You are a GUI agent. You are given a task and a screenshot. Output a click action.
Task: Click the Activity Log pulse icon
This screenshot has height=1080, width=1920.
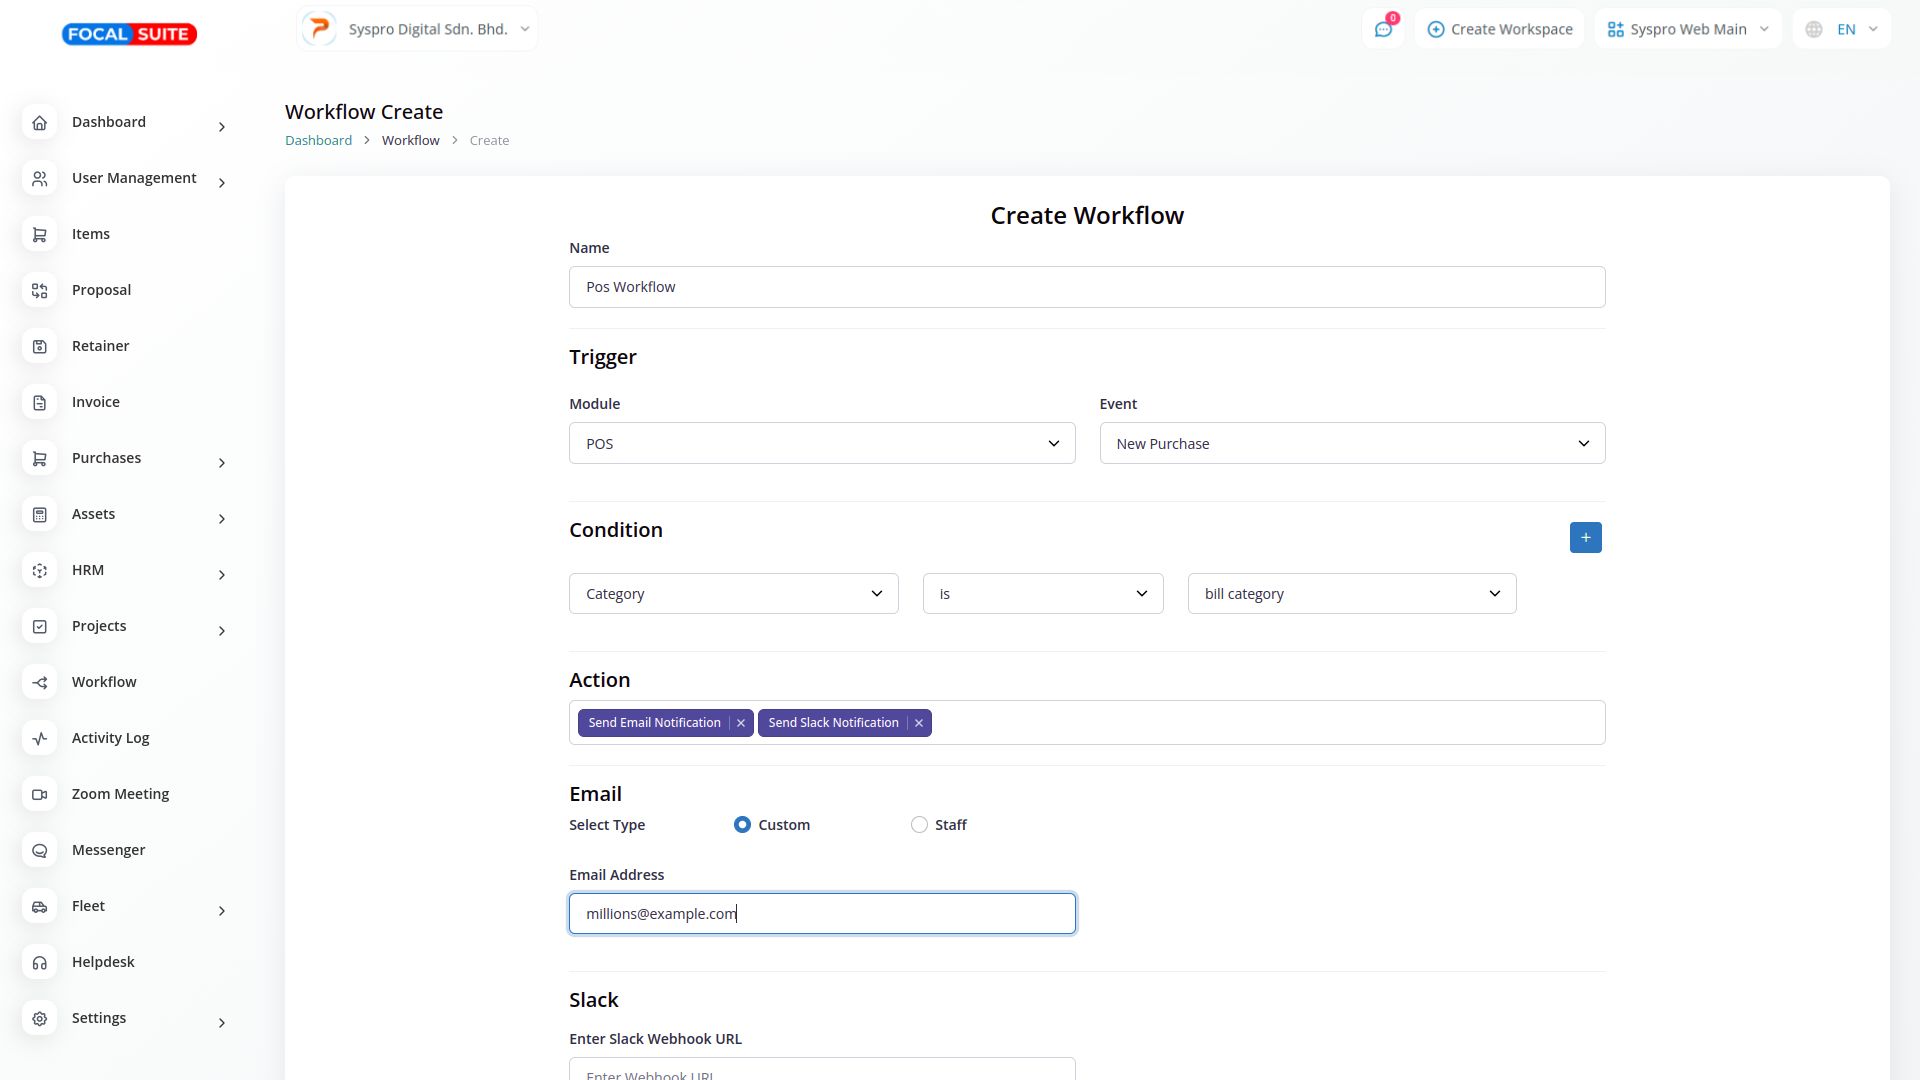(40, 738)
